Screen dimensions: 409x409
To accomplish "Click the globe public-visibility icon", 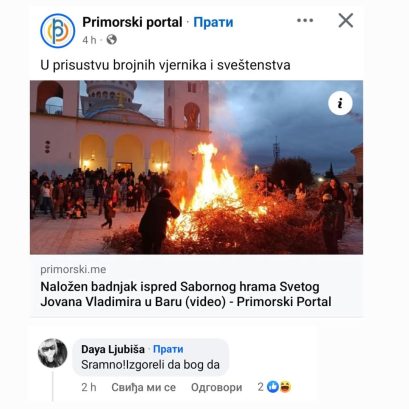I will click(112, 40).
